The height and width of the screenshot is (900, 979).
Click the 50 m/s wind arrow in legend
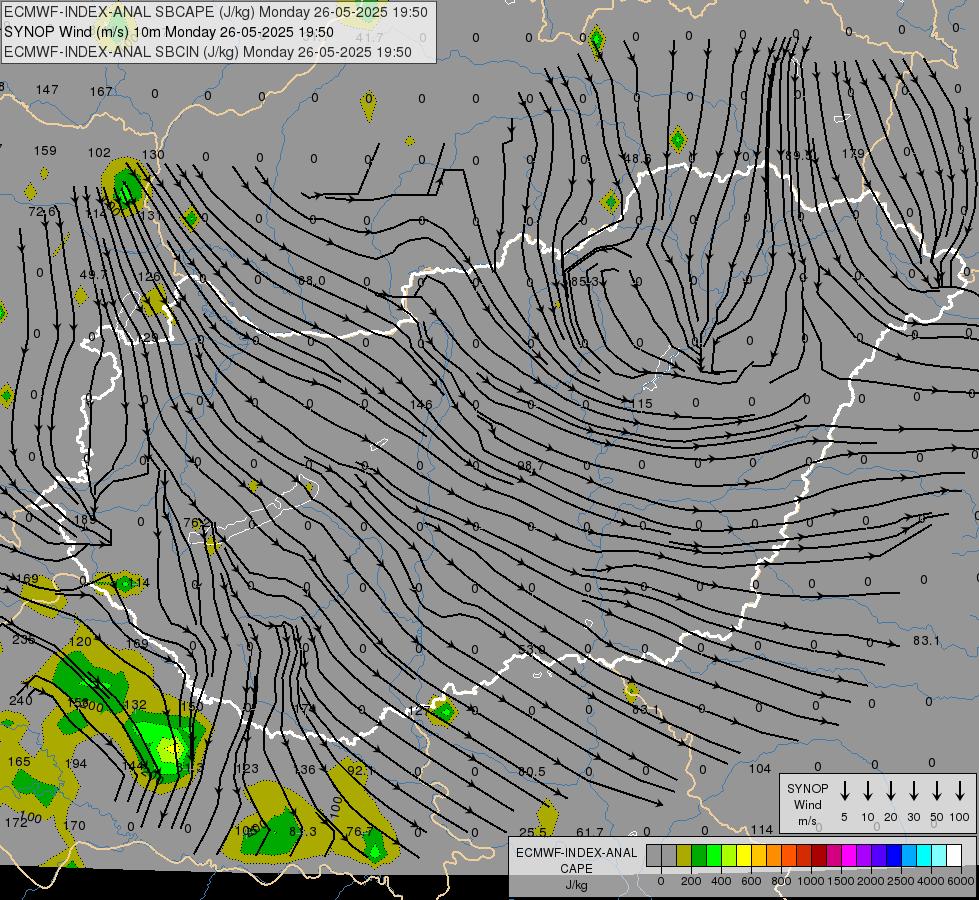click(x=937, y=791)
